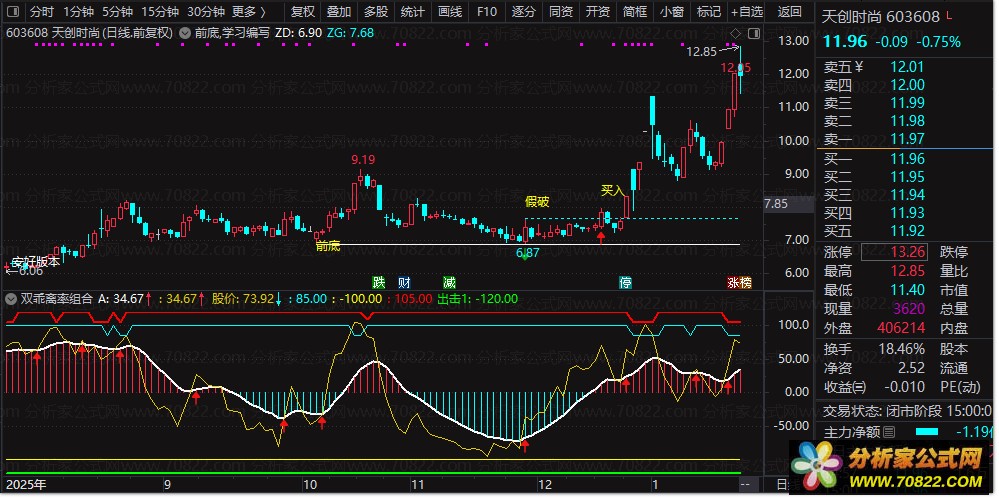Add stock via +自选 button

click(x=746, y=12)
